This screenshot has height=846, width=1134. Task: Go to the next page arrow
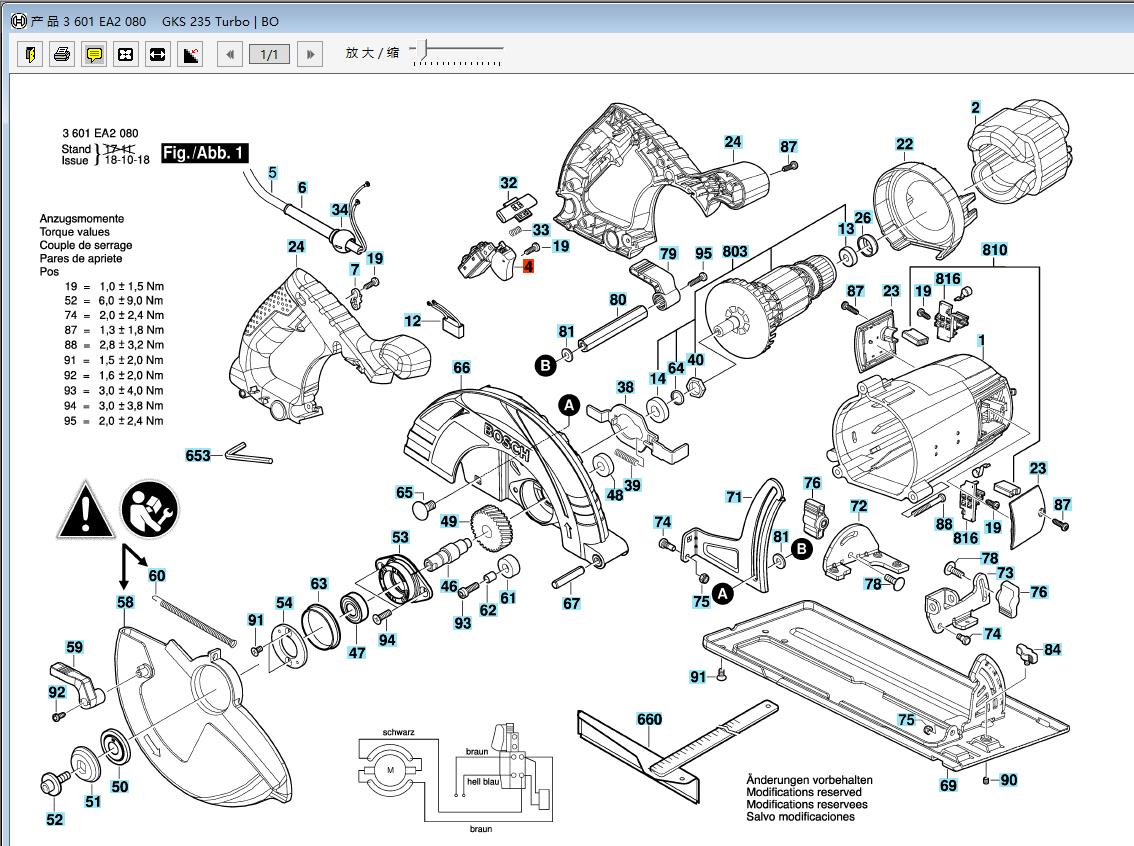click(x=310, y=54)
